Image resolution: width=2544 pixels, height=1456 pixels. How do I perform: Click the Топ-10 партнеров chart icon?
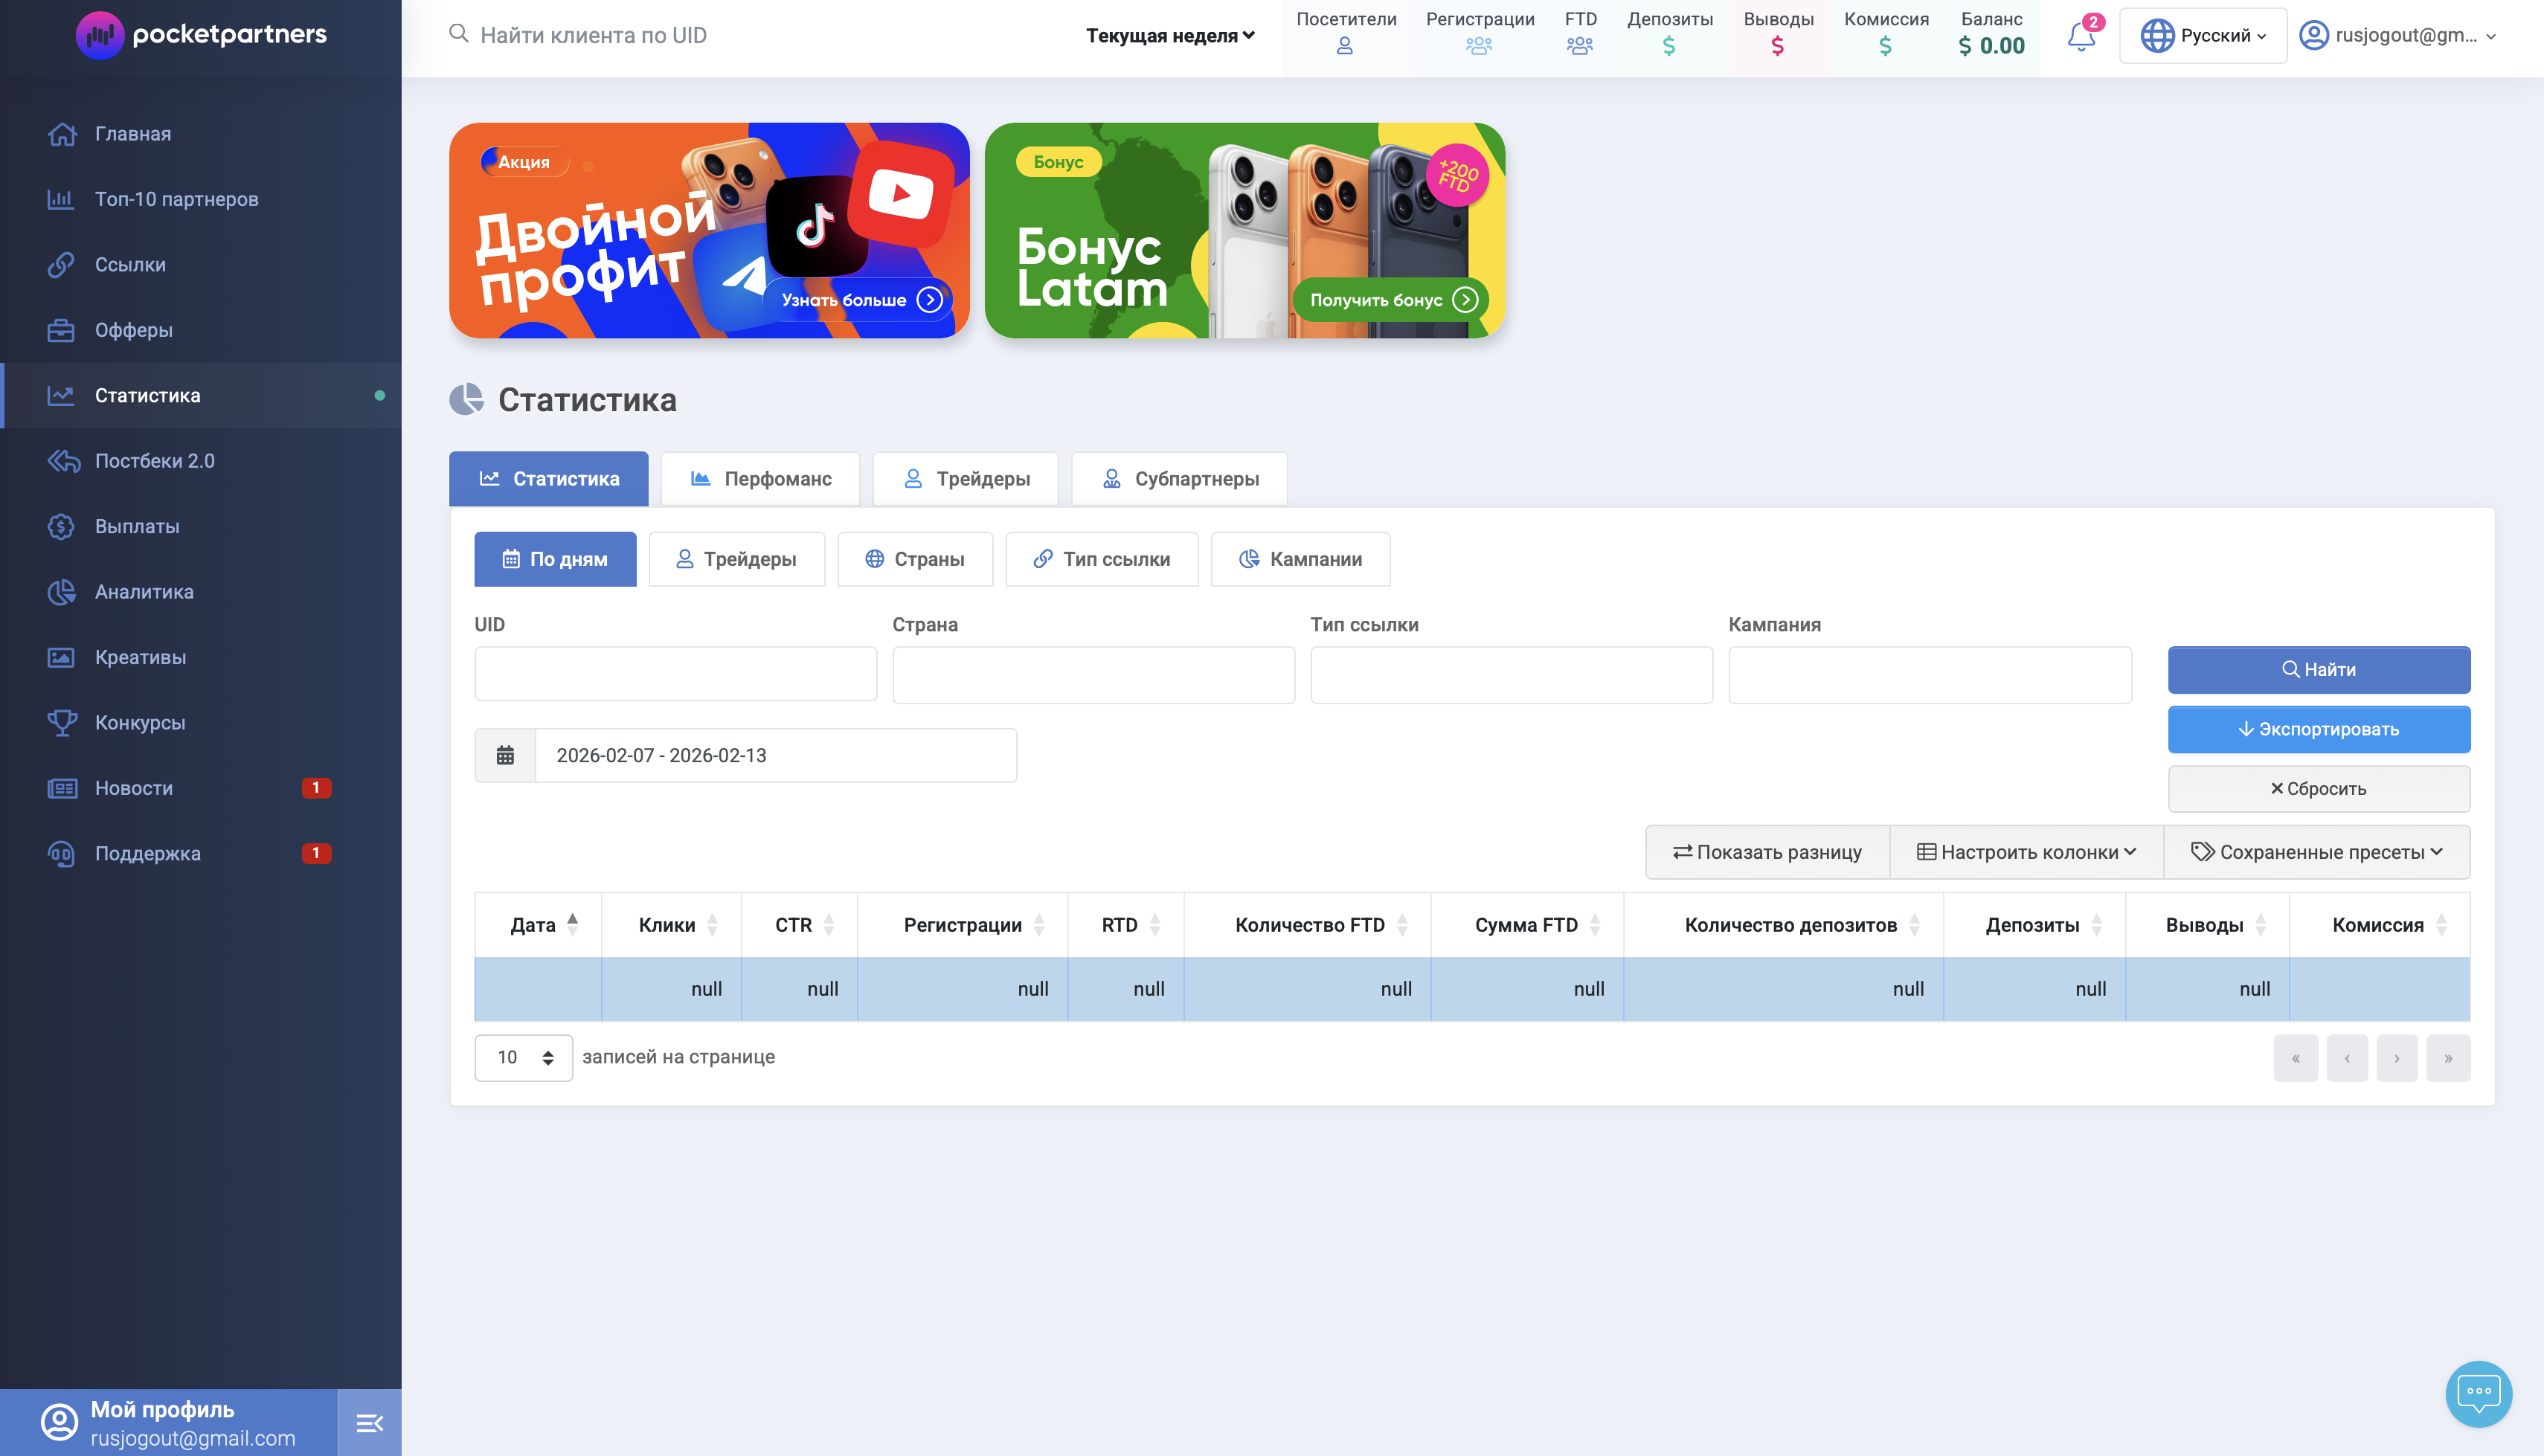[61, 199]
